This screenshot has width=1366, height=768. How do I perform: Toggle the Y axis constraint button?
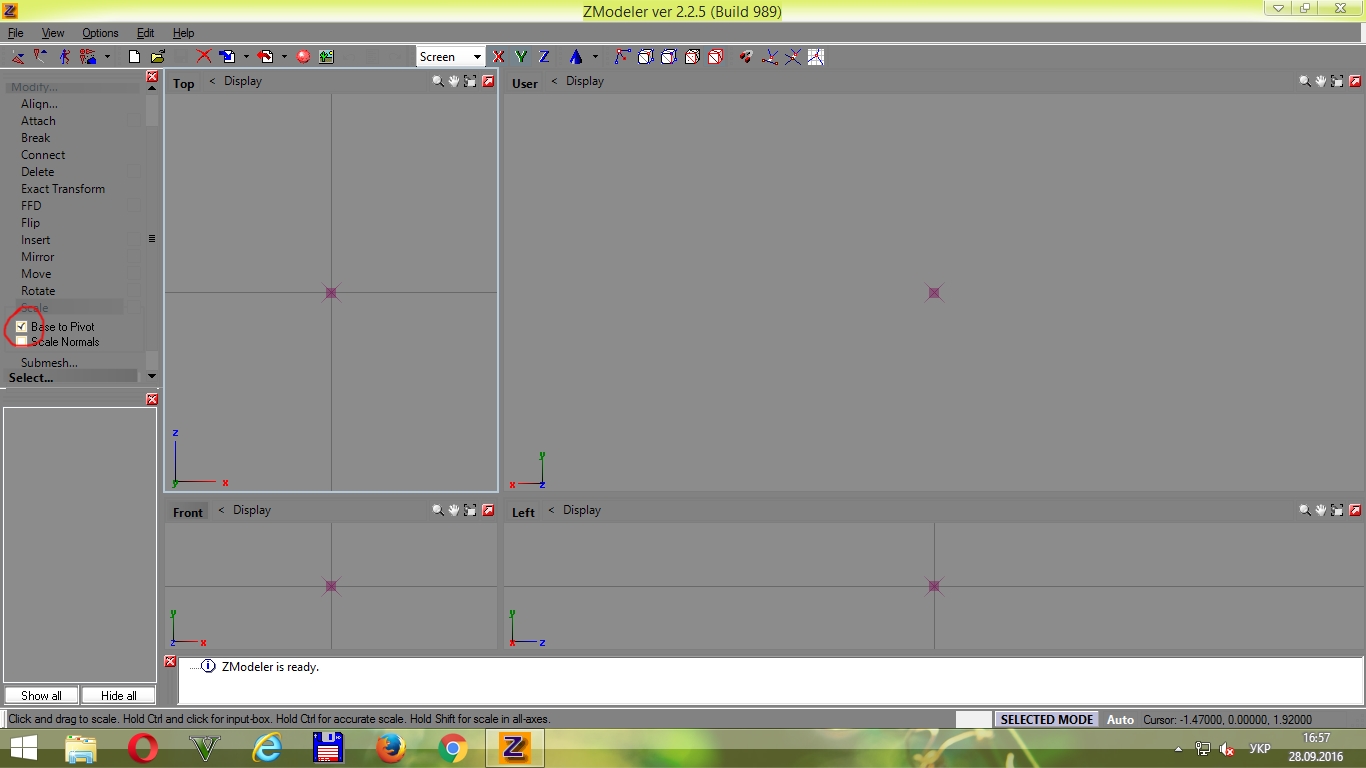point(521,57)
